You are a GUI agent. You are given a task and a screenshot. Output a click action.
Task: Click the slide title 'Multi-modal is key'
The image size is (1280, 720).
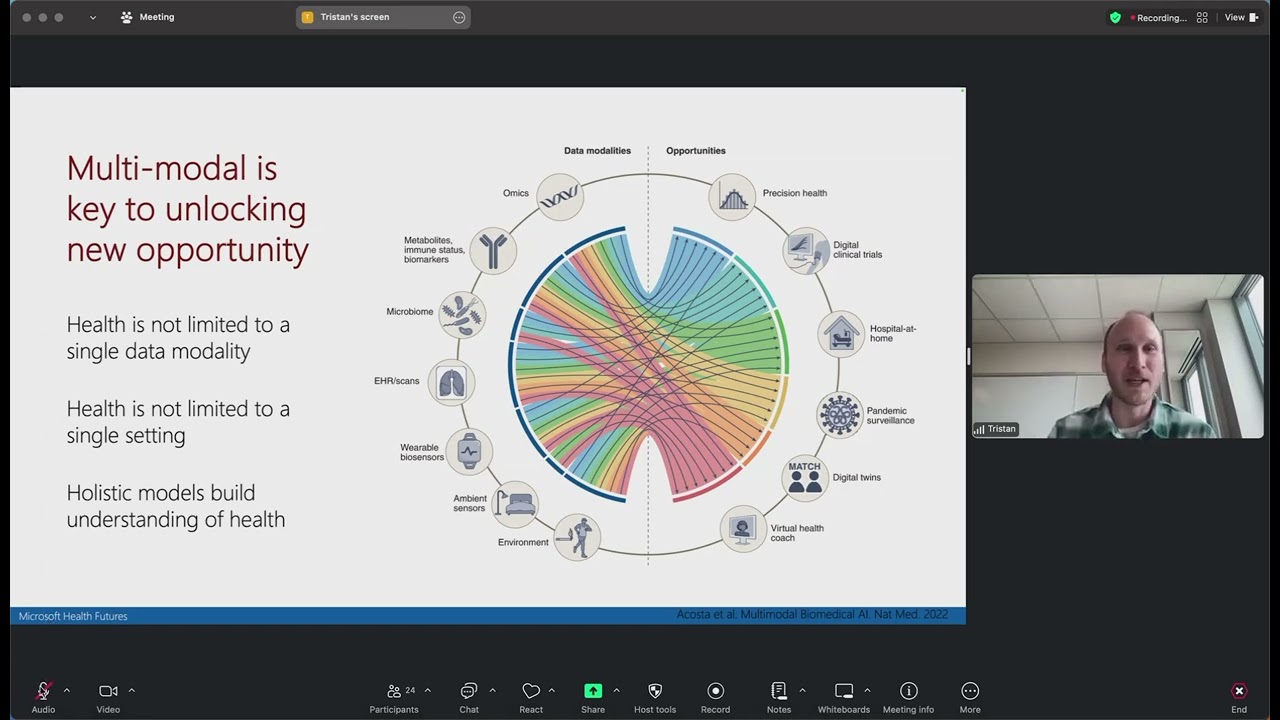188,208
